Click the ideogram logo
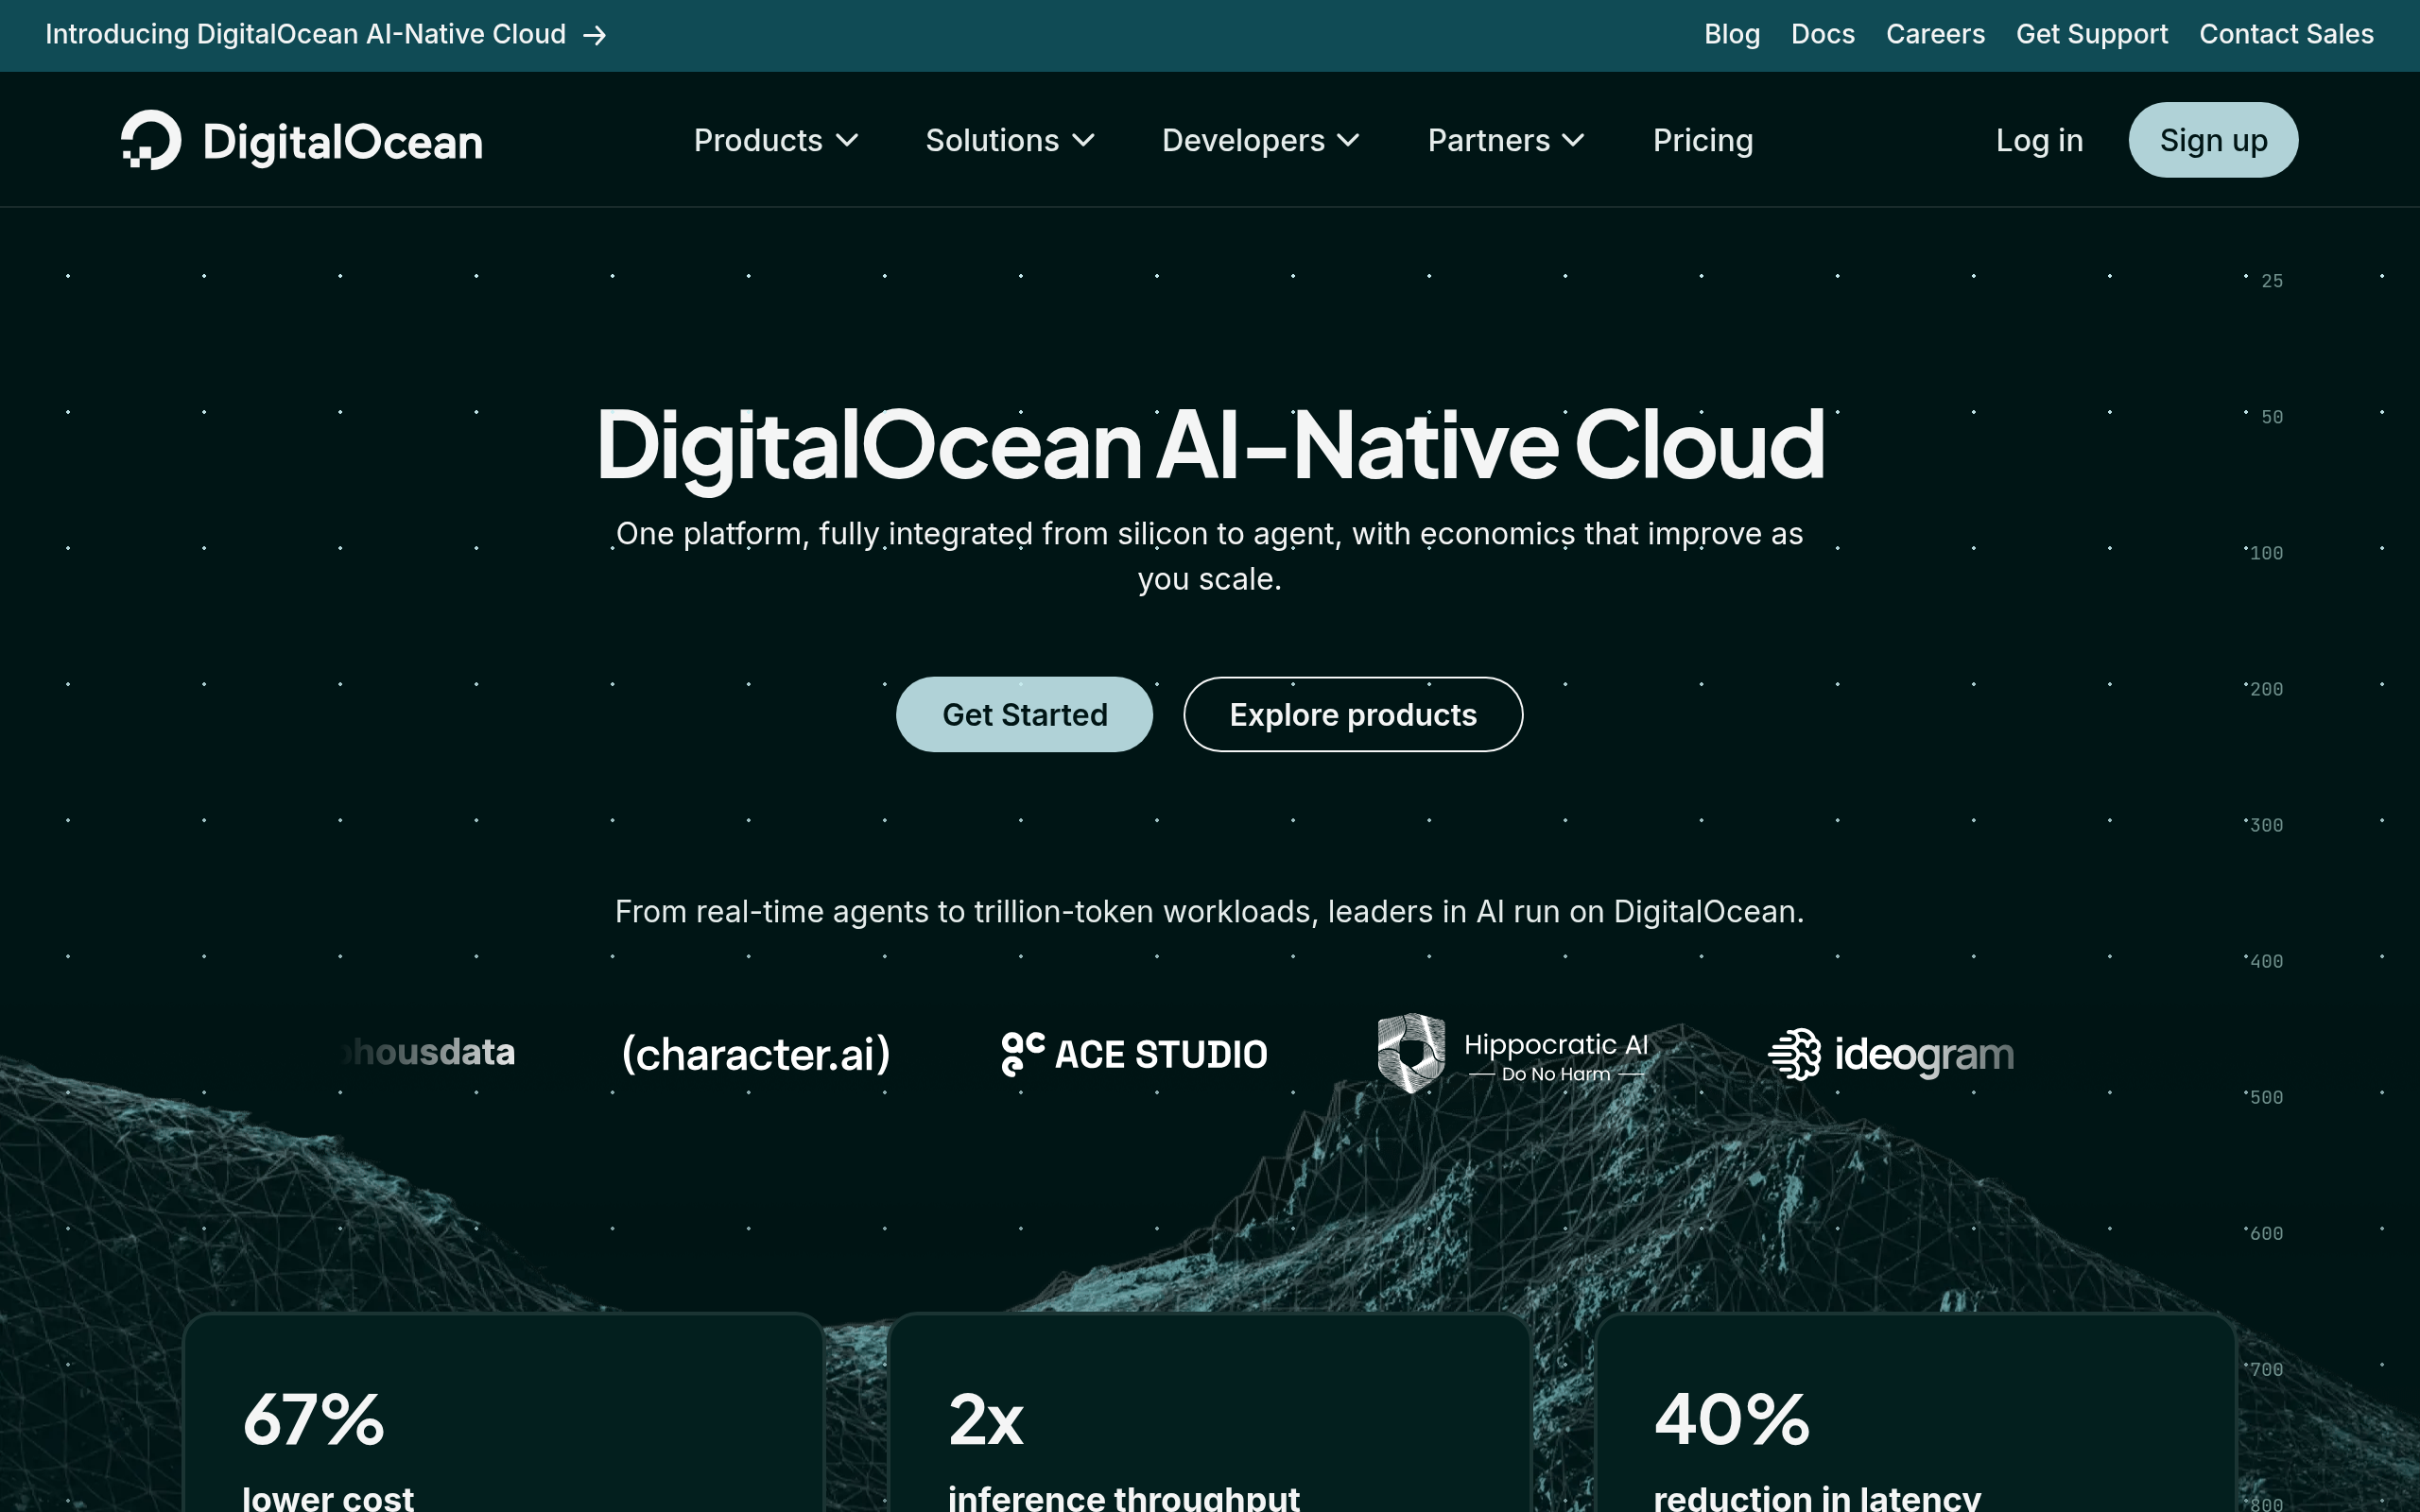The height and width of the screenshot is (1512, 2420). (x=1891, y=1054)
